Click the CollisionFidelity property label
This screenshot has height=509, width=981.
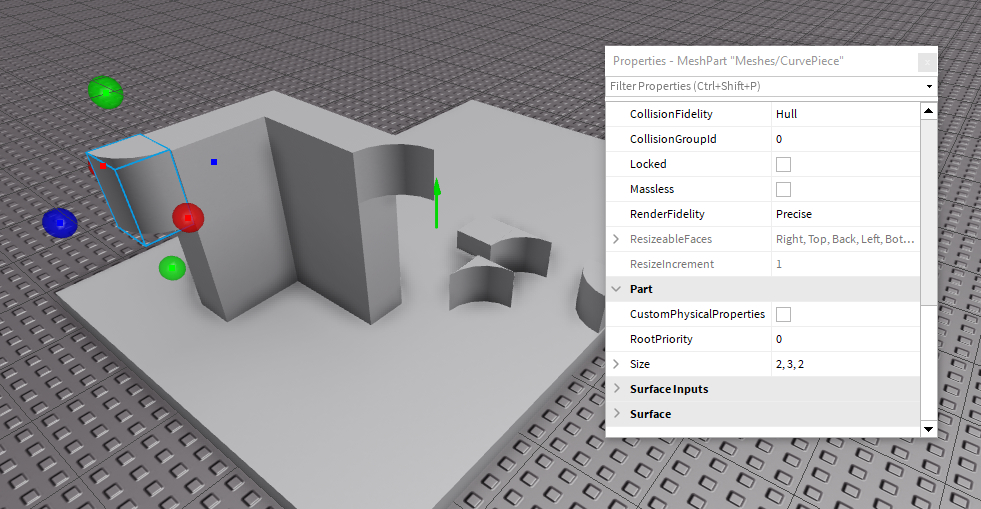tap(671, 114)
